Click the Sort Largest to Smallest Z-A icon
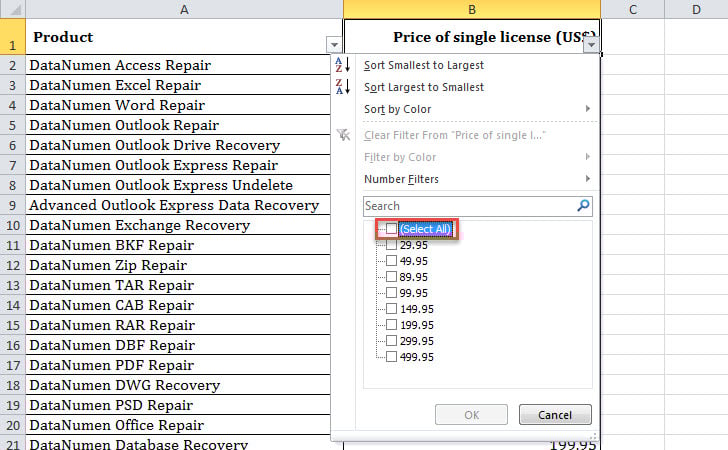 coord(343,87)
